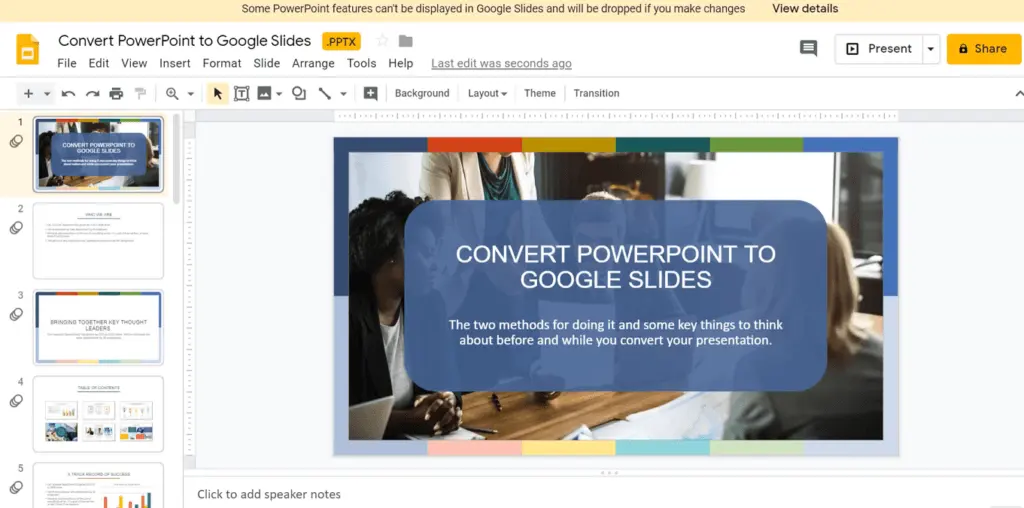This screenshot has width=1024, height=508.
Task: Open the Help menu
Action: [x=400, y=63]
